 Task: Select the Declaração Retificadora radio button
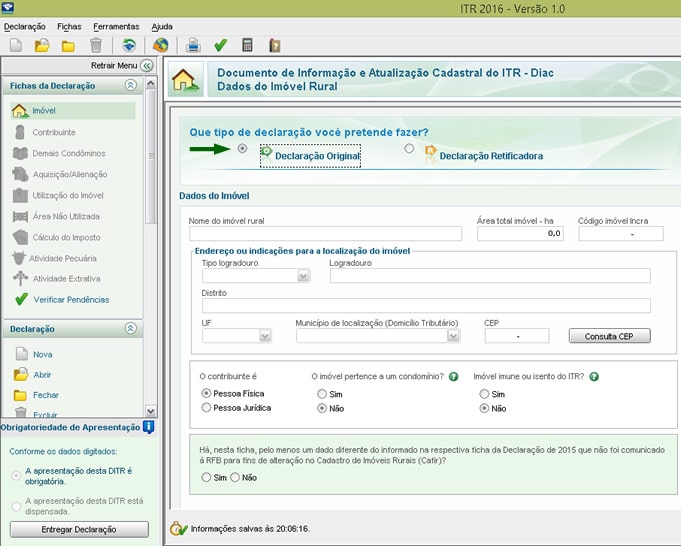[409, 149]
